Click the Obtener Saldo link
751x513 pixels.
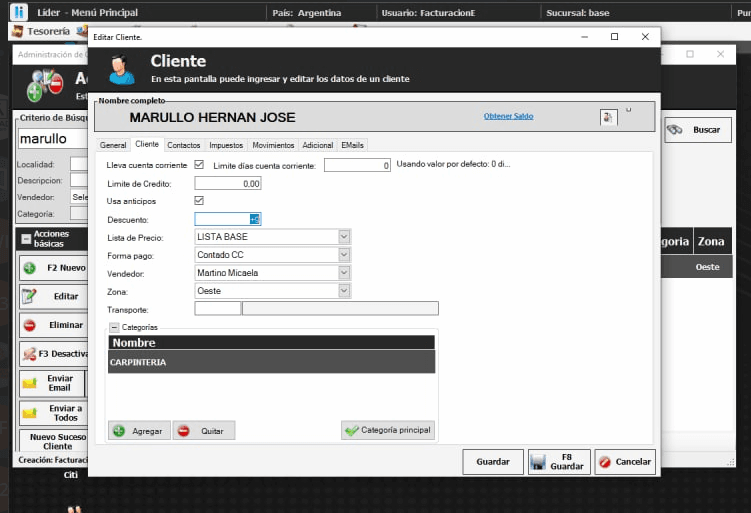point(508,116)
